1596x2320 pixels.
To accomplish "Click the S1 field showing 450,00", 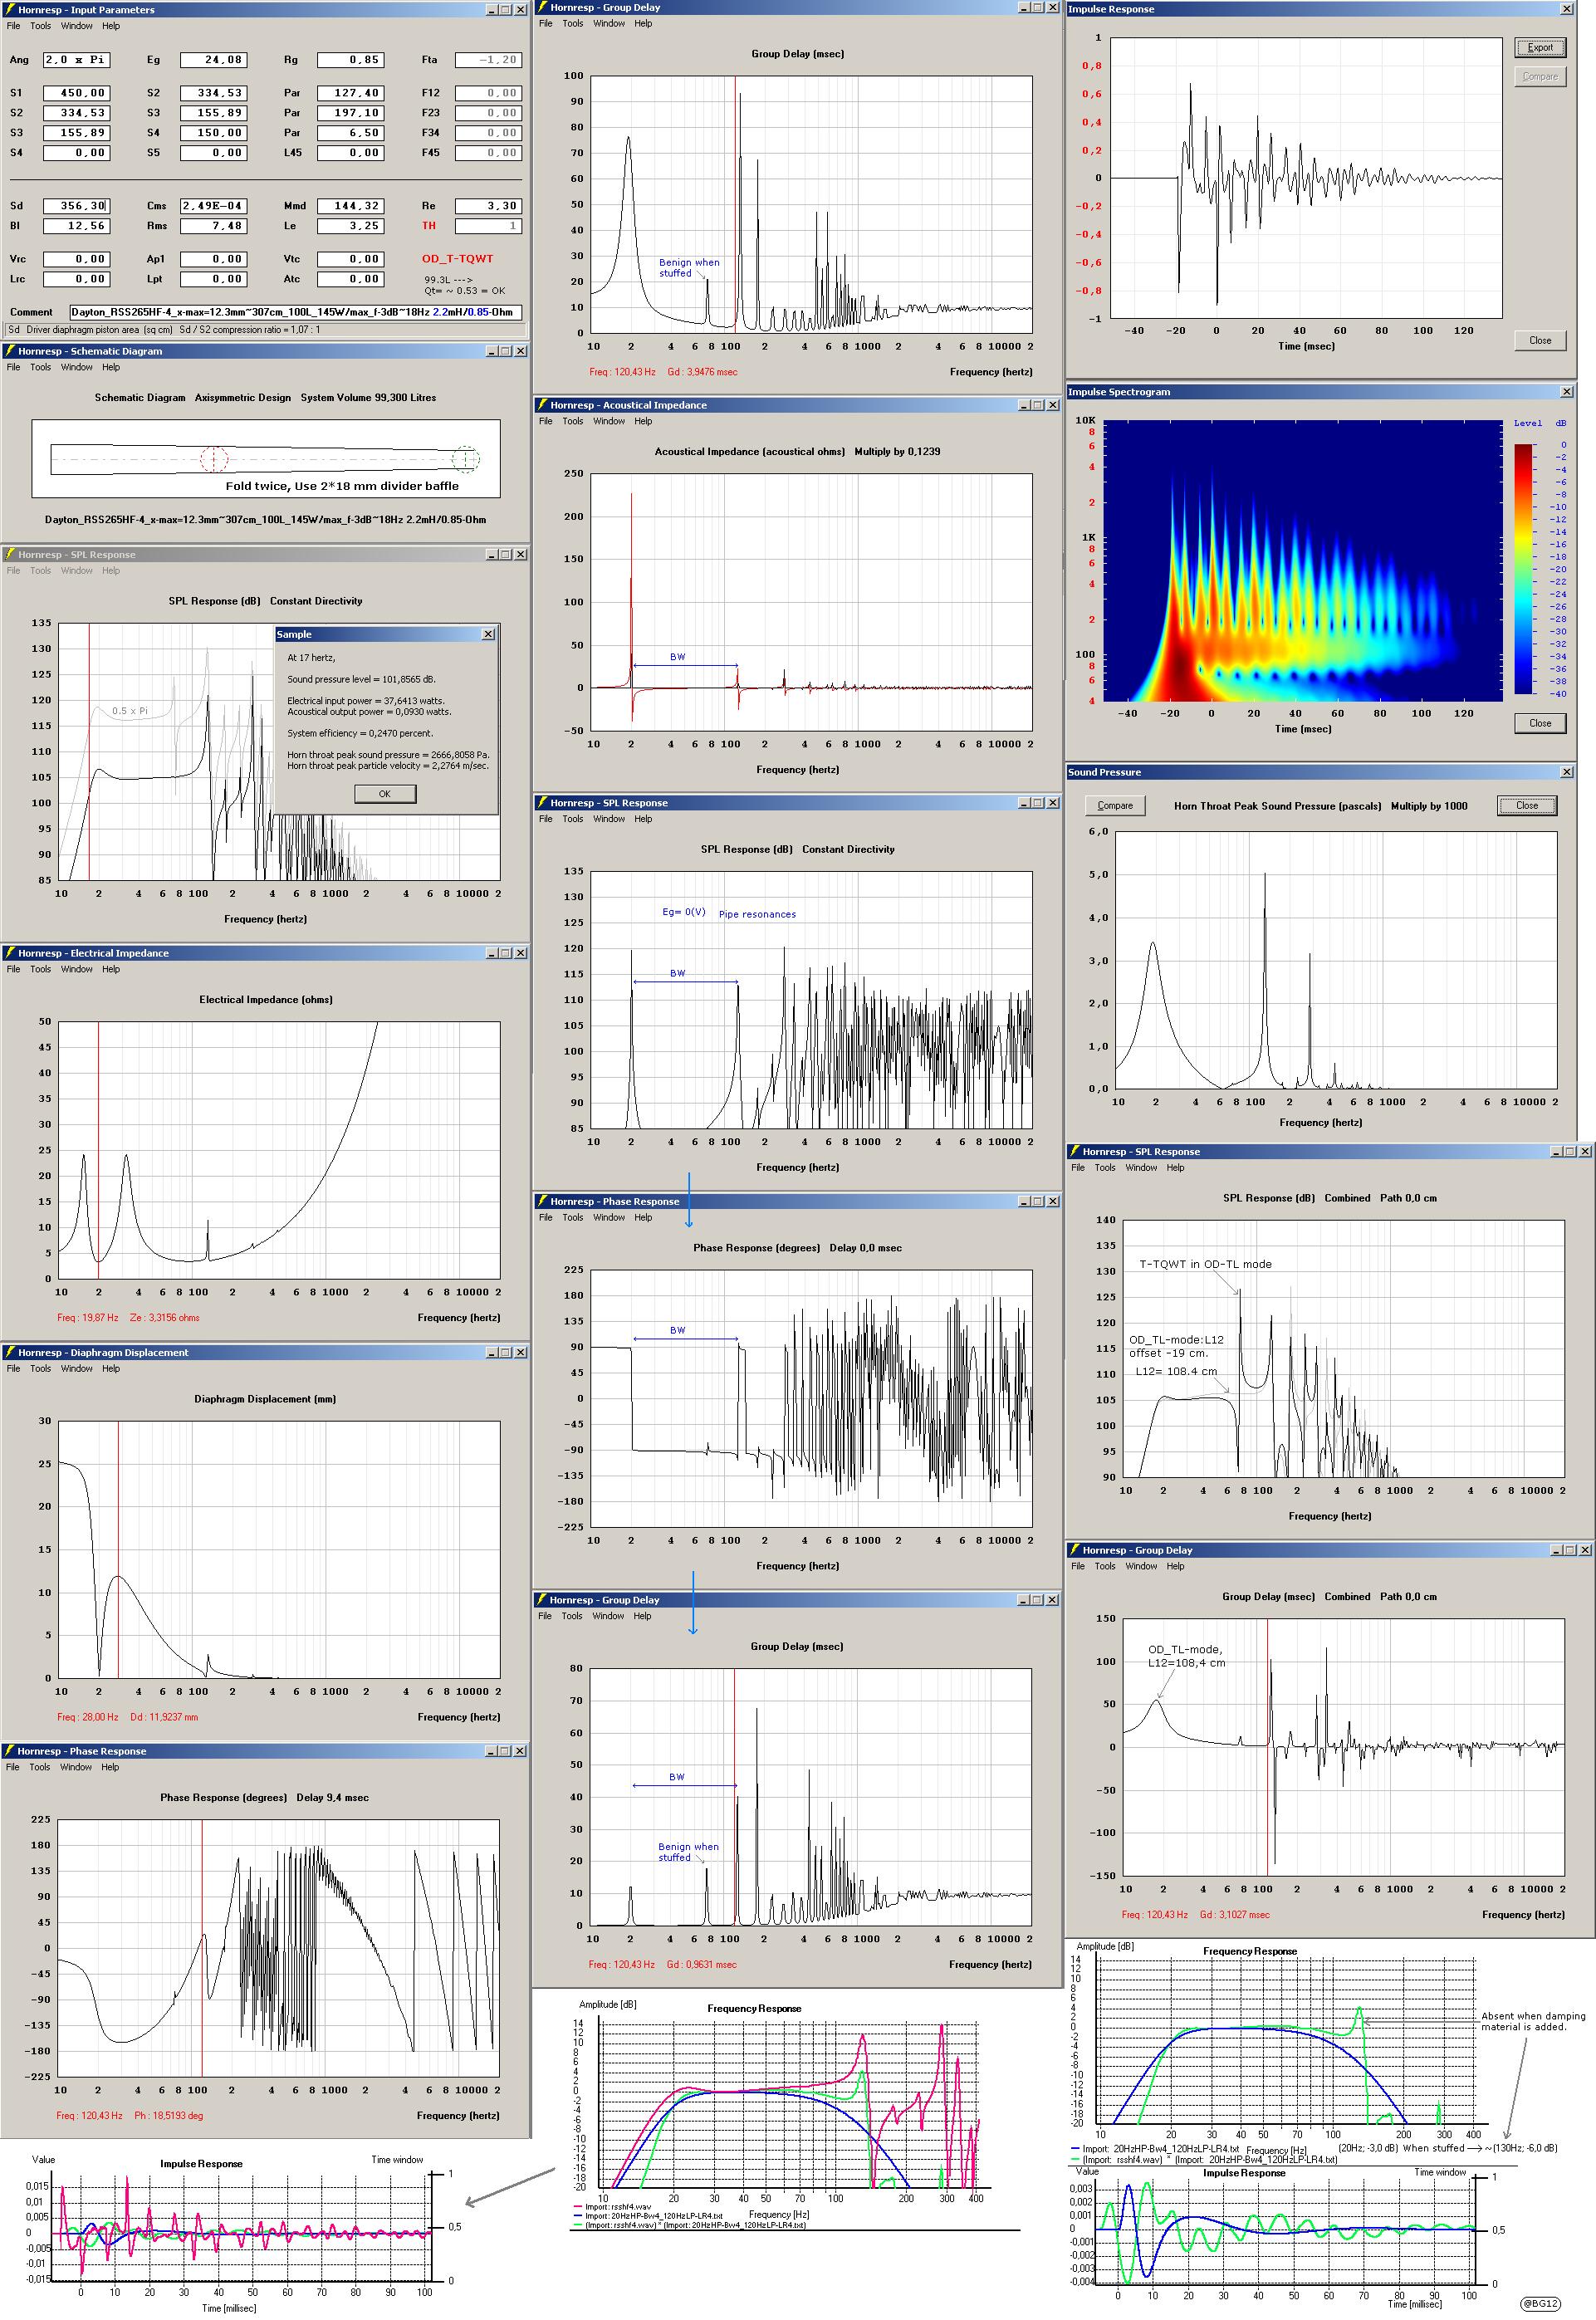I will coord(76,93).
